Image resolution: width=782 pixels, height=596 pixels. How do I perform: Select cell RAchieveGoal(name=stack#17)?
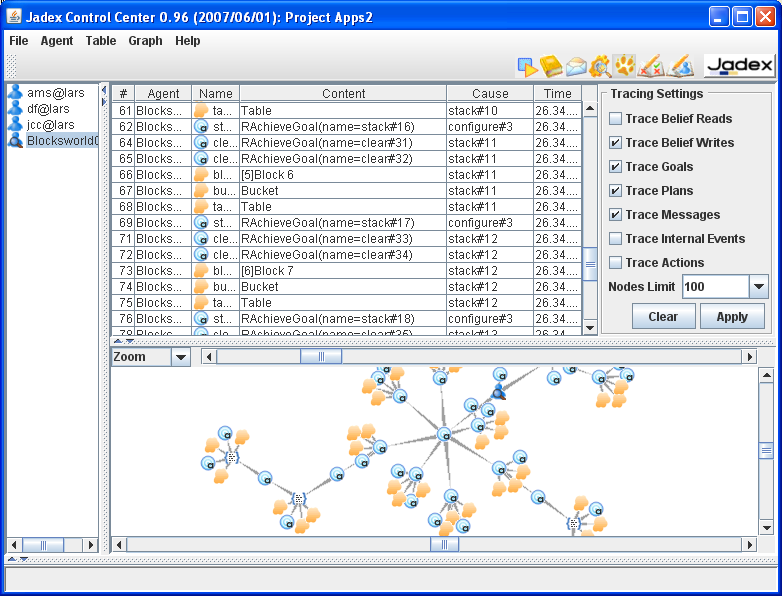click(343, 222)
